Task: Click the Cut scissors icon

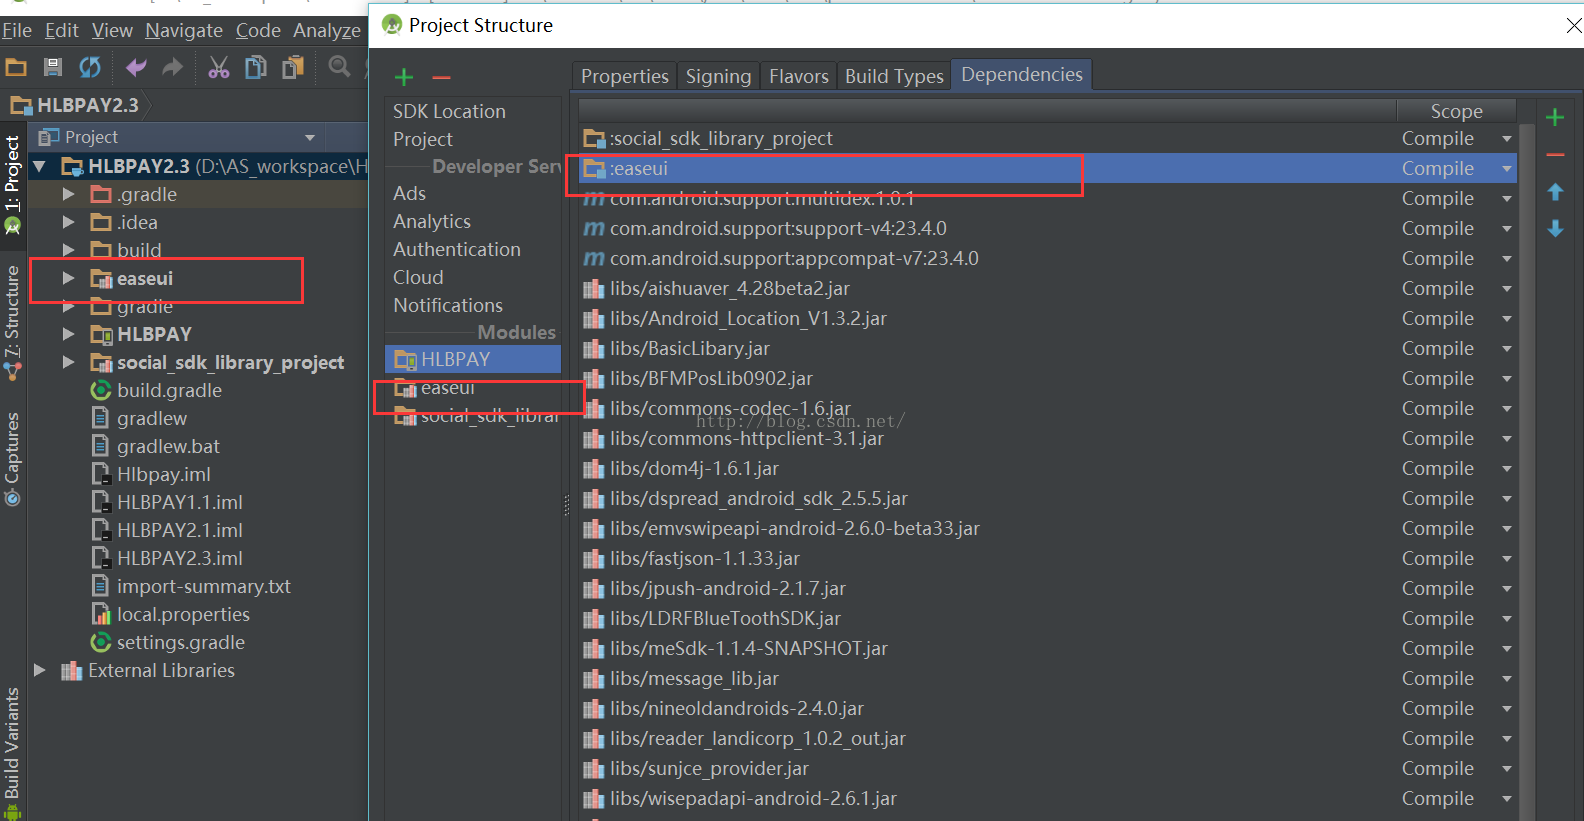Action: pos(219,67)
